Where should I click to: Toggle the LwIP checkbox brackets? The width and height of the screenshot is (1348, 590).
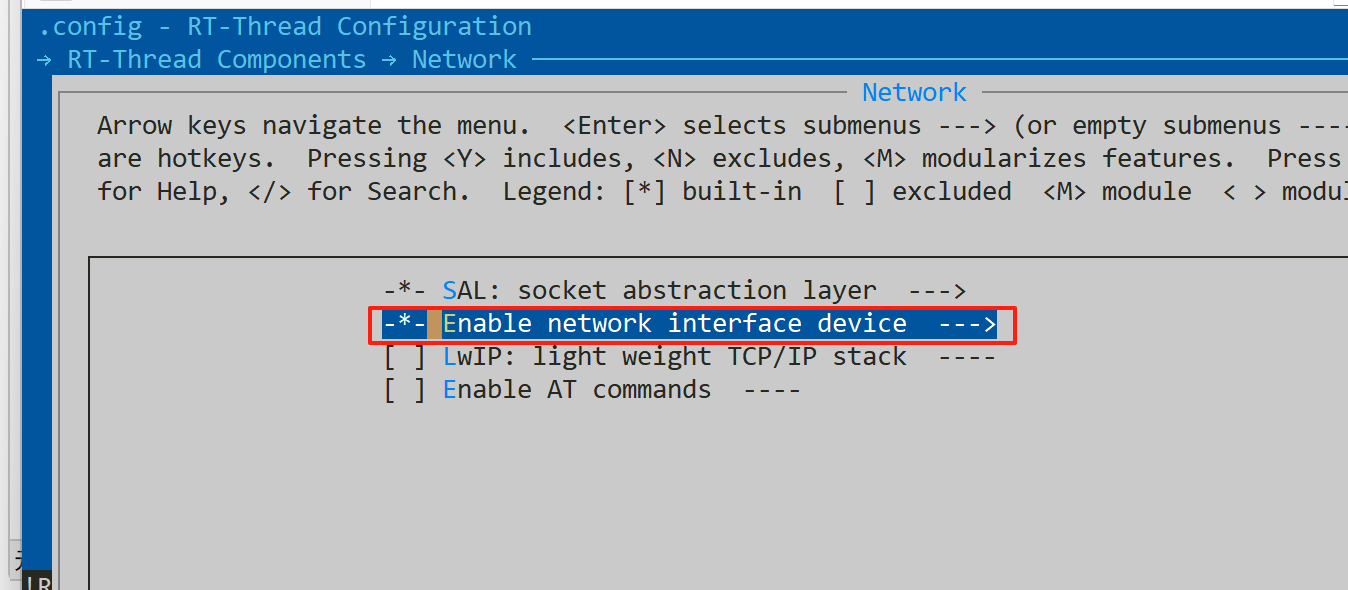405,357
